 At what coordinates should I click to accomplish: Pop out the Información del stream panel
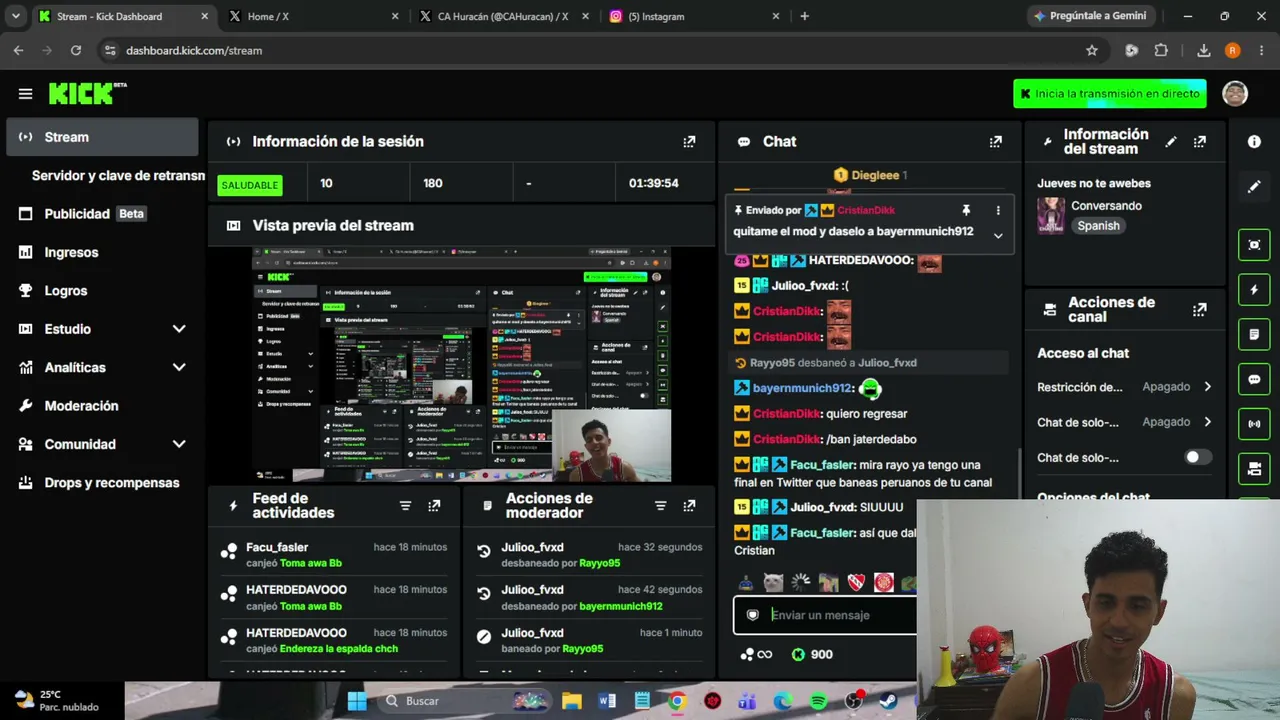click(x=1199, y=142)
